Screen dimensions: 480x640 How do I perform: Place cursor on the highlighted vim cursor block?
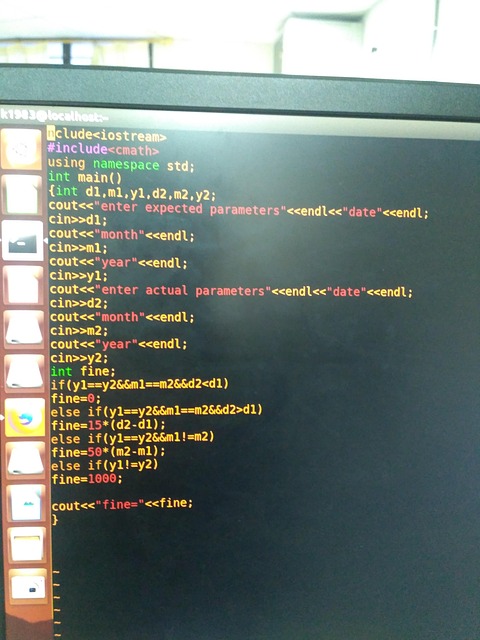pyautogui.click(x=51, y=133)
